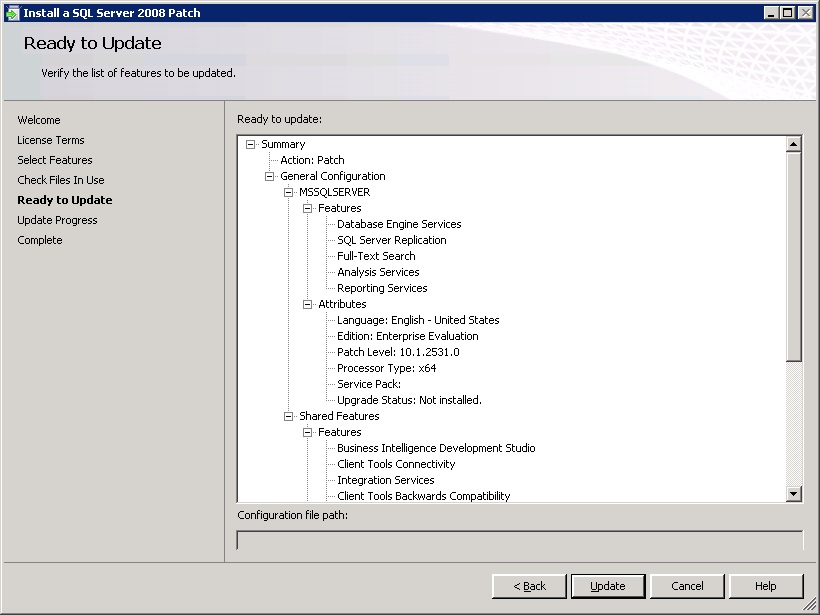
Task: Select 'Database Engine Services' in the tree
Action: click(399, 224)
